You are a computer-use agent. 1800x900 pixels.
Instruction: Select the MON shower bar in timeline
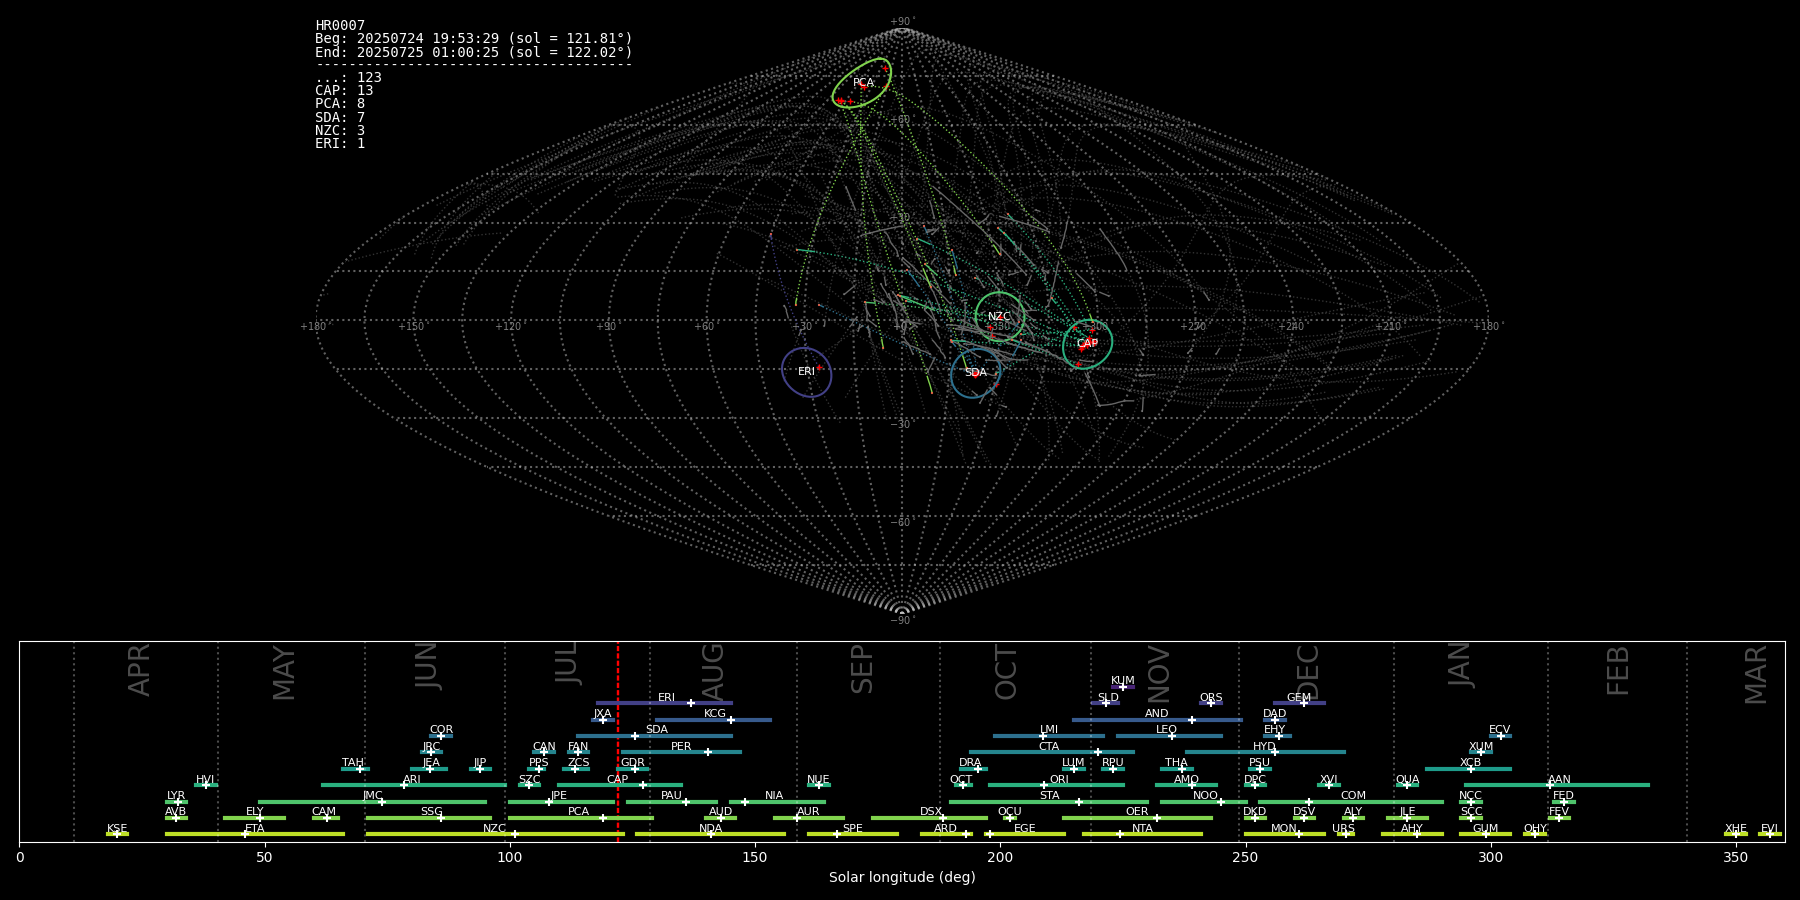(1284, 834)
